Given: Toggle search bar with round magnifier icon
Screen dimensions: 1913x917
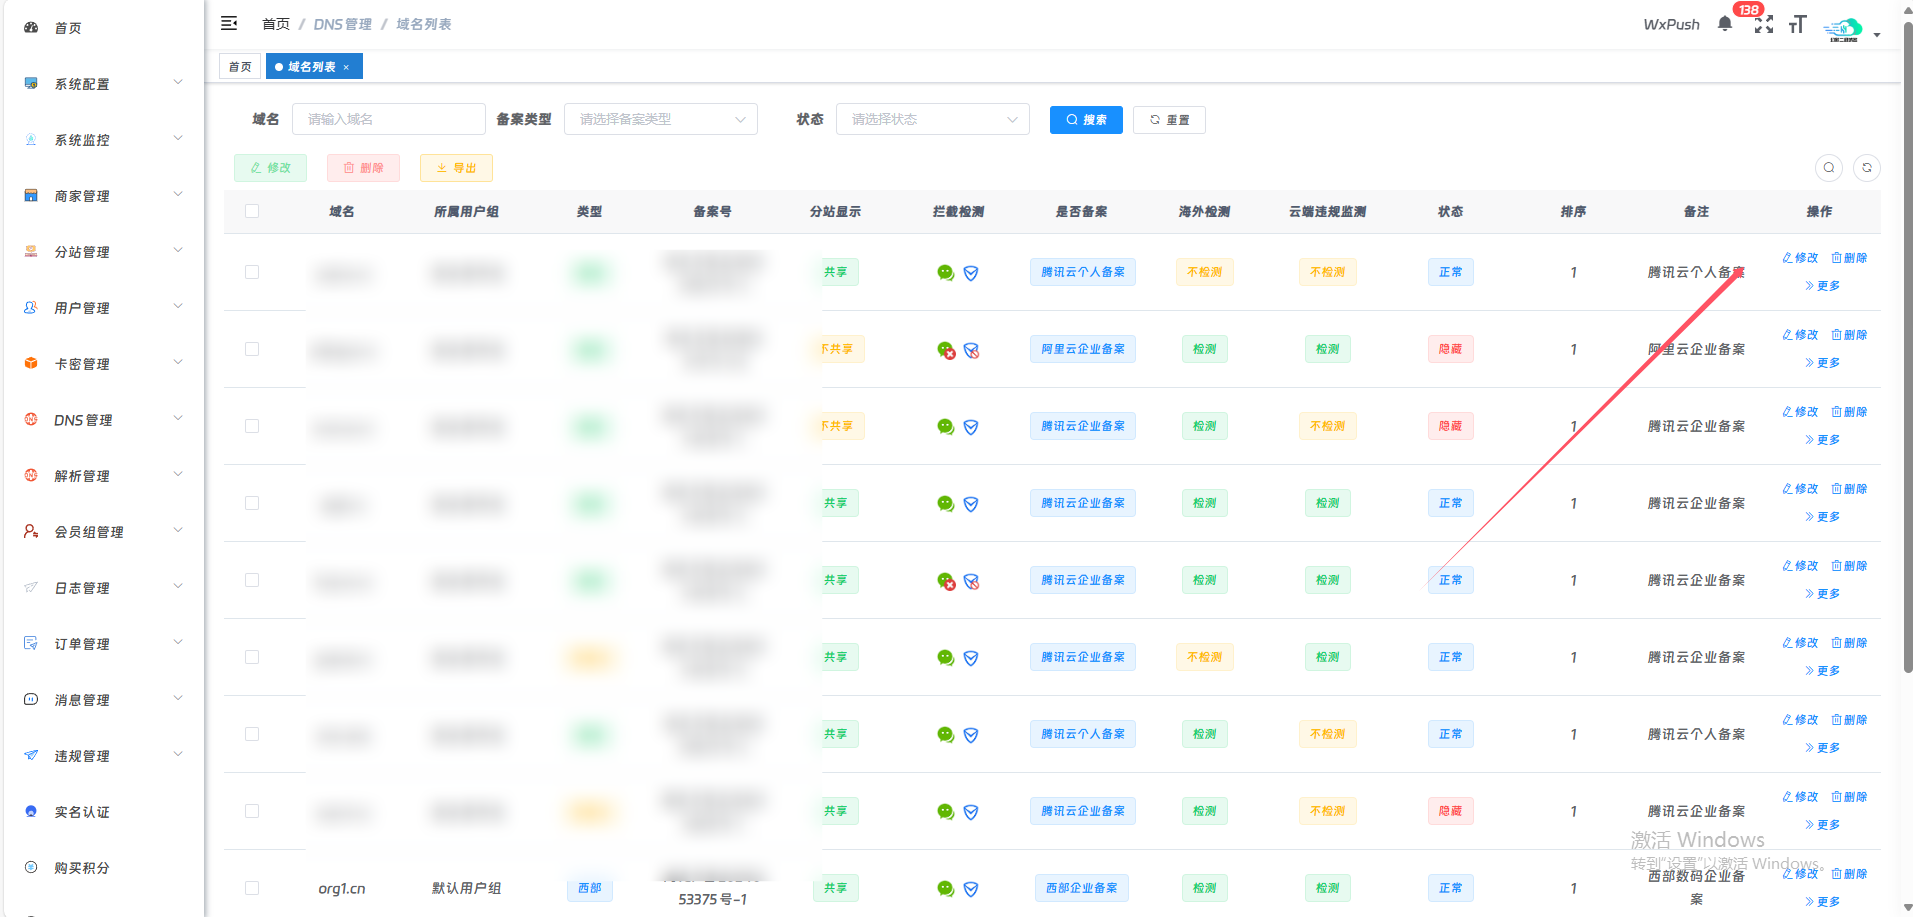Looking at the screenshot, I should click(x=1829, y=168).
